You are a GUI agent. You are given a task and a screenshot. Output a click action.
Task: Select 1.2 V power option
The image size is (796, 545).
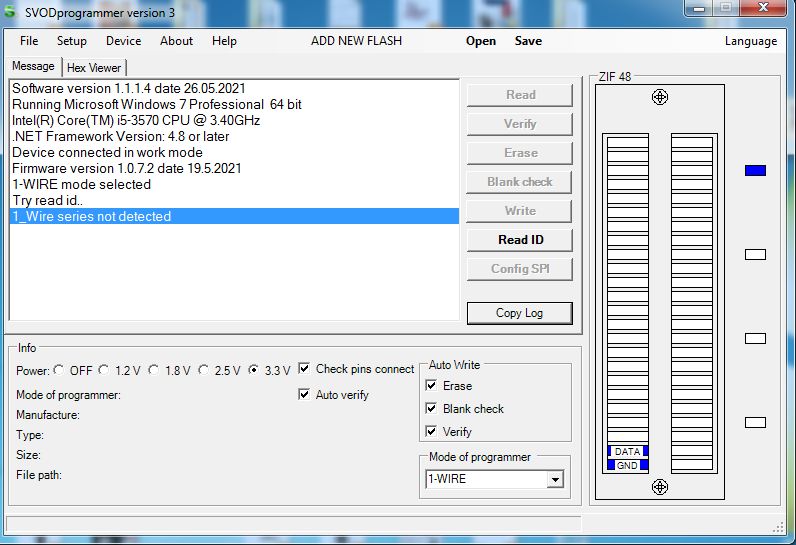pyautogui.click(x=104, y=370)
